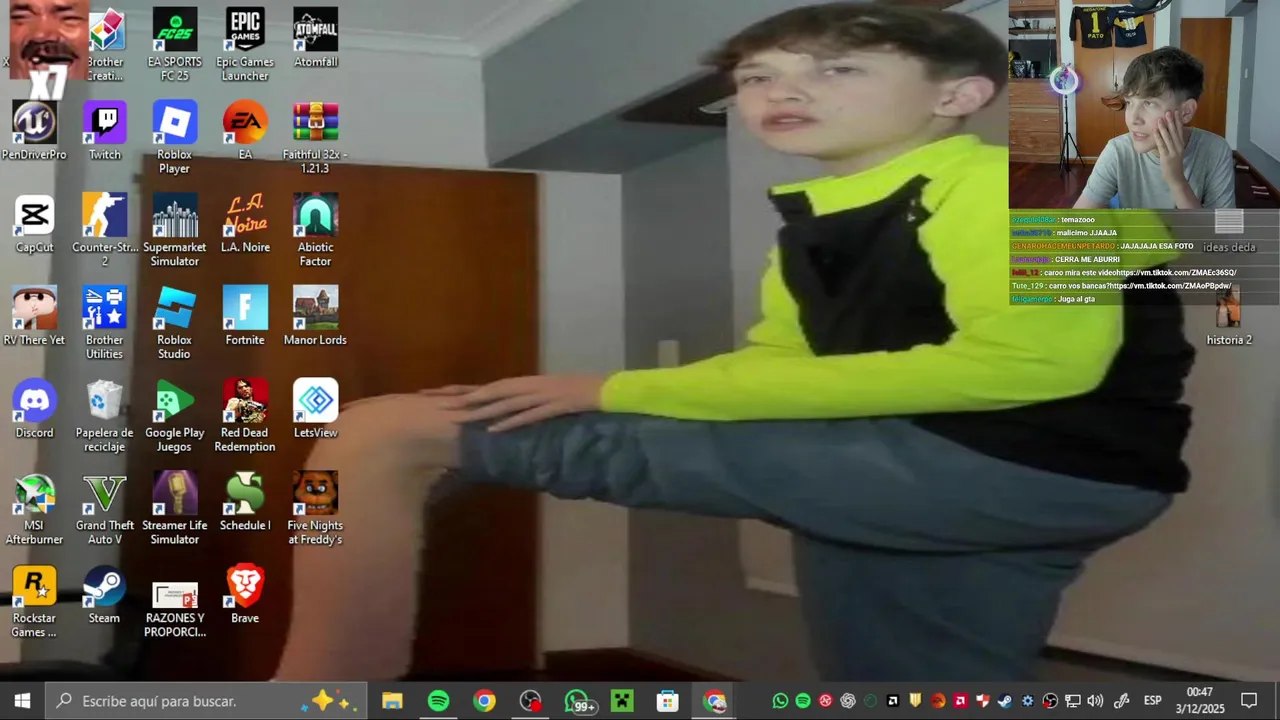The width and height of the screenshot is (1280, 720).
Task: Open Steam desktop shortcut
Action: 104,596
